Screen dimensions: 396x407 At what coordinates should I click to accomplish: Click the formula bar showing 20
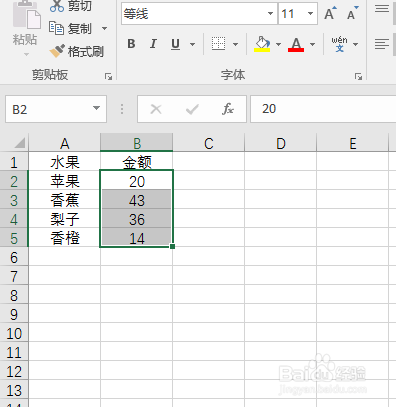pos(323,109)
